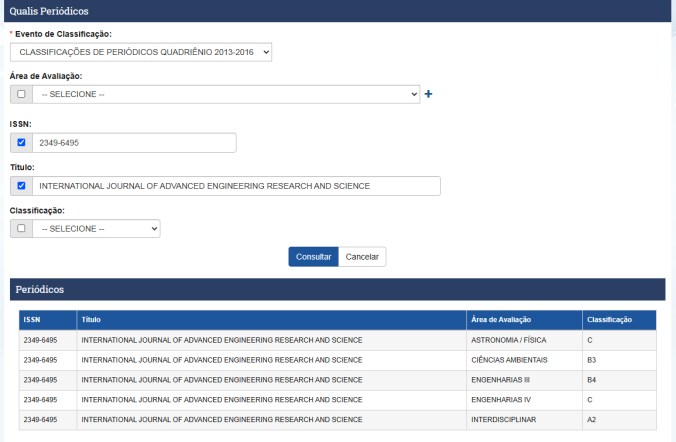Image resolution: width=676 pixels, height=442 pixels.
Task: Open the Evento de Classificação dropdown
Action: pos(141,53)
